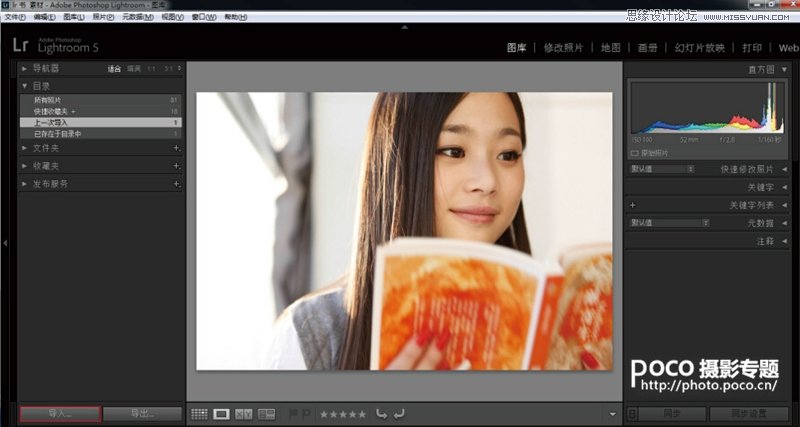Set navigator zoom to Fill

coord(134,69)
